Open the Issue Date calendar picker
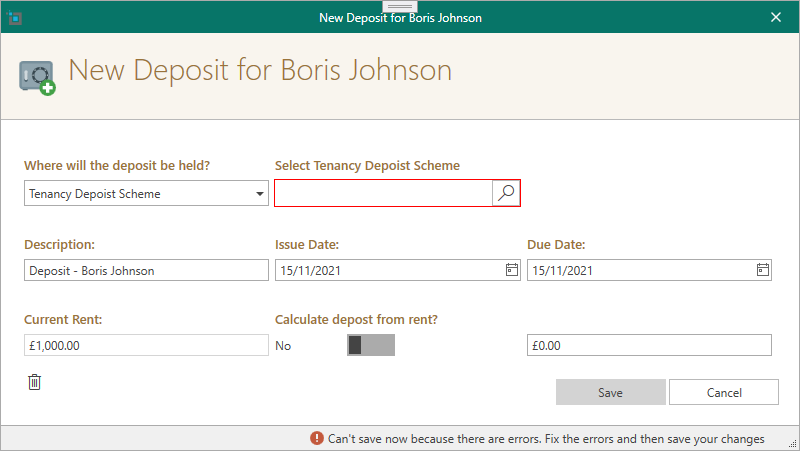The image size is (800, 451). (x=512, y=270)
